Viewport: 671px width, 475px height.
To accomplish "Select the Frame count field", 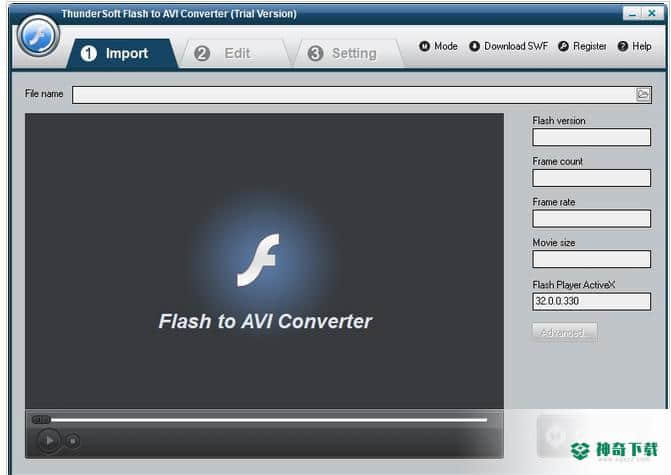I will pos(591,178).
